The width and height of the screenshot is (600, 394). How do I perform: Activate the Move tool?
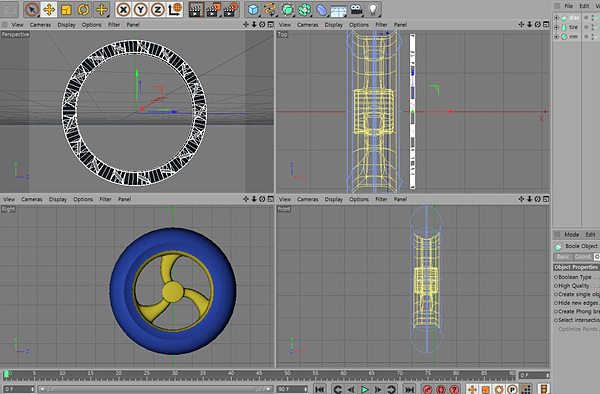click(49, 10)
